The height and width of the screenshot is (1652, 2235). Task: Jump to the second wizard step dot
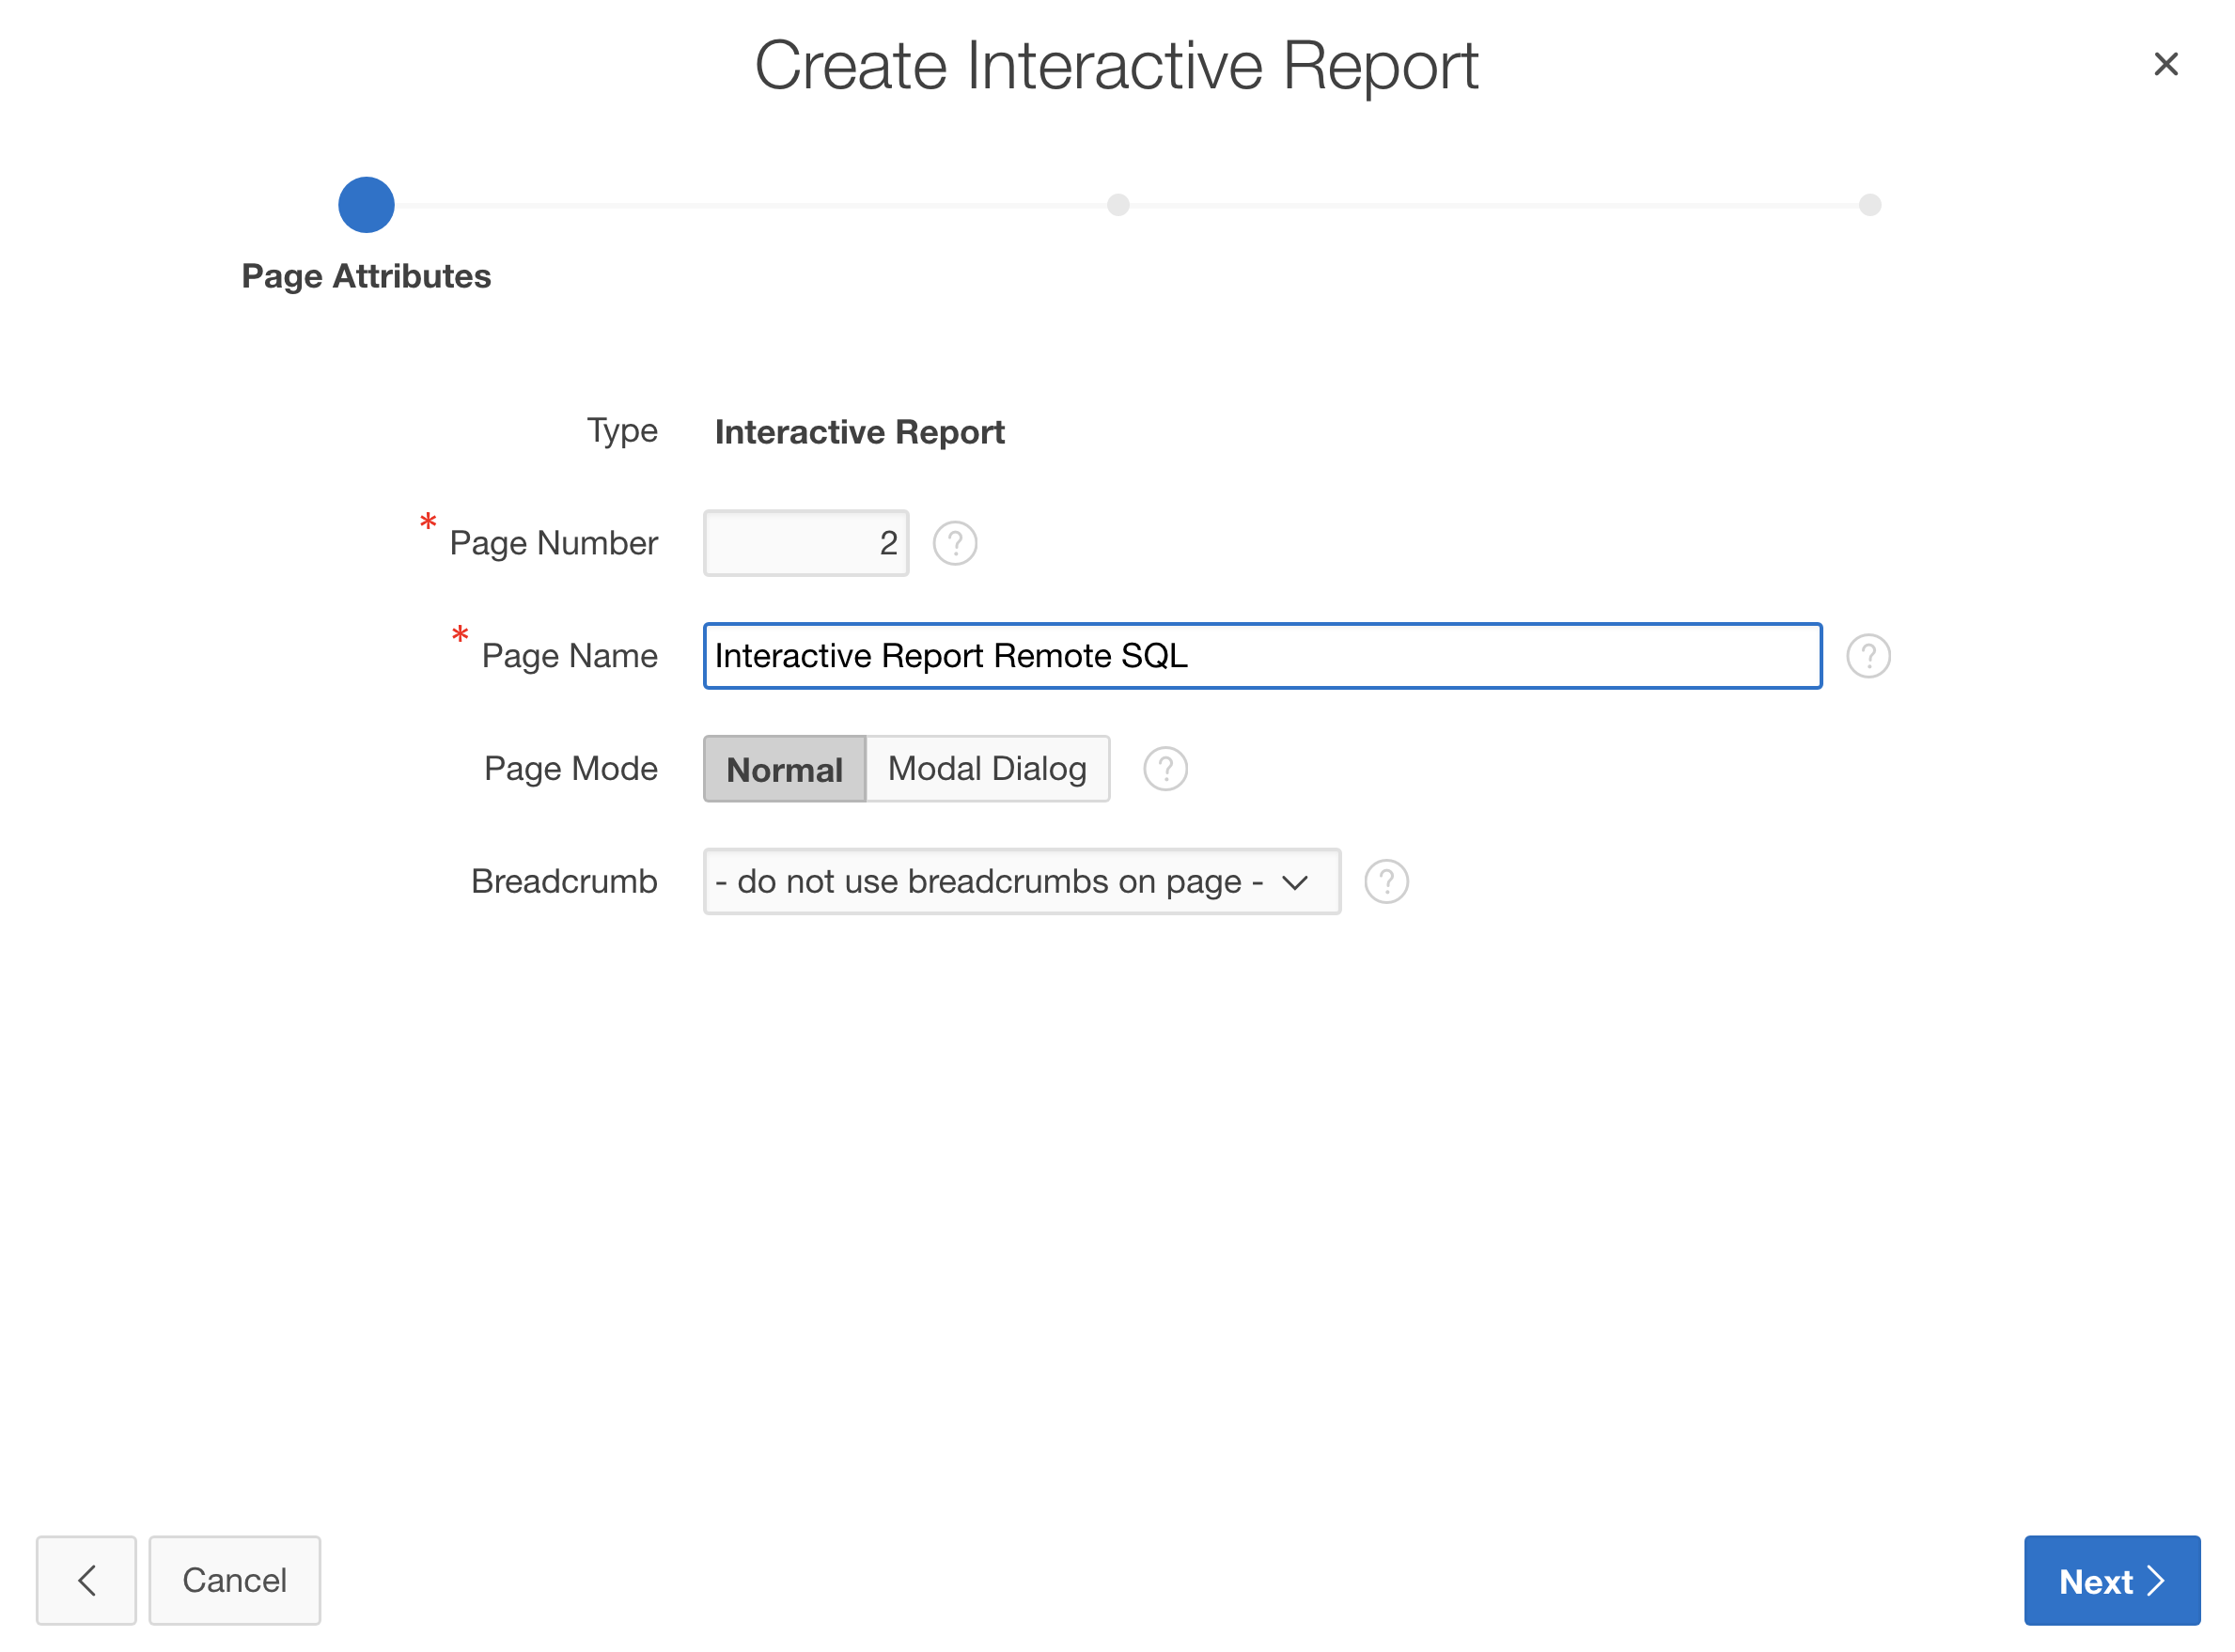pos(1117,205)
